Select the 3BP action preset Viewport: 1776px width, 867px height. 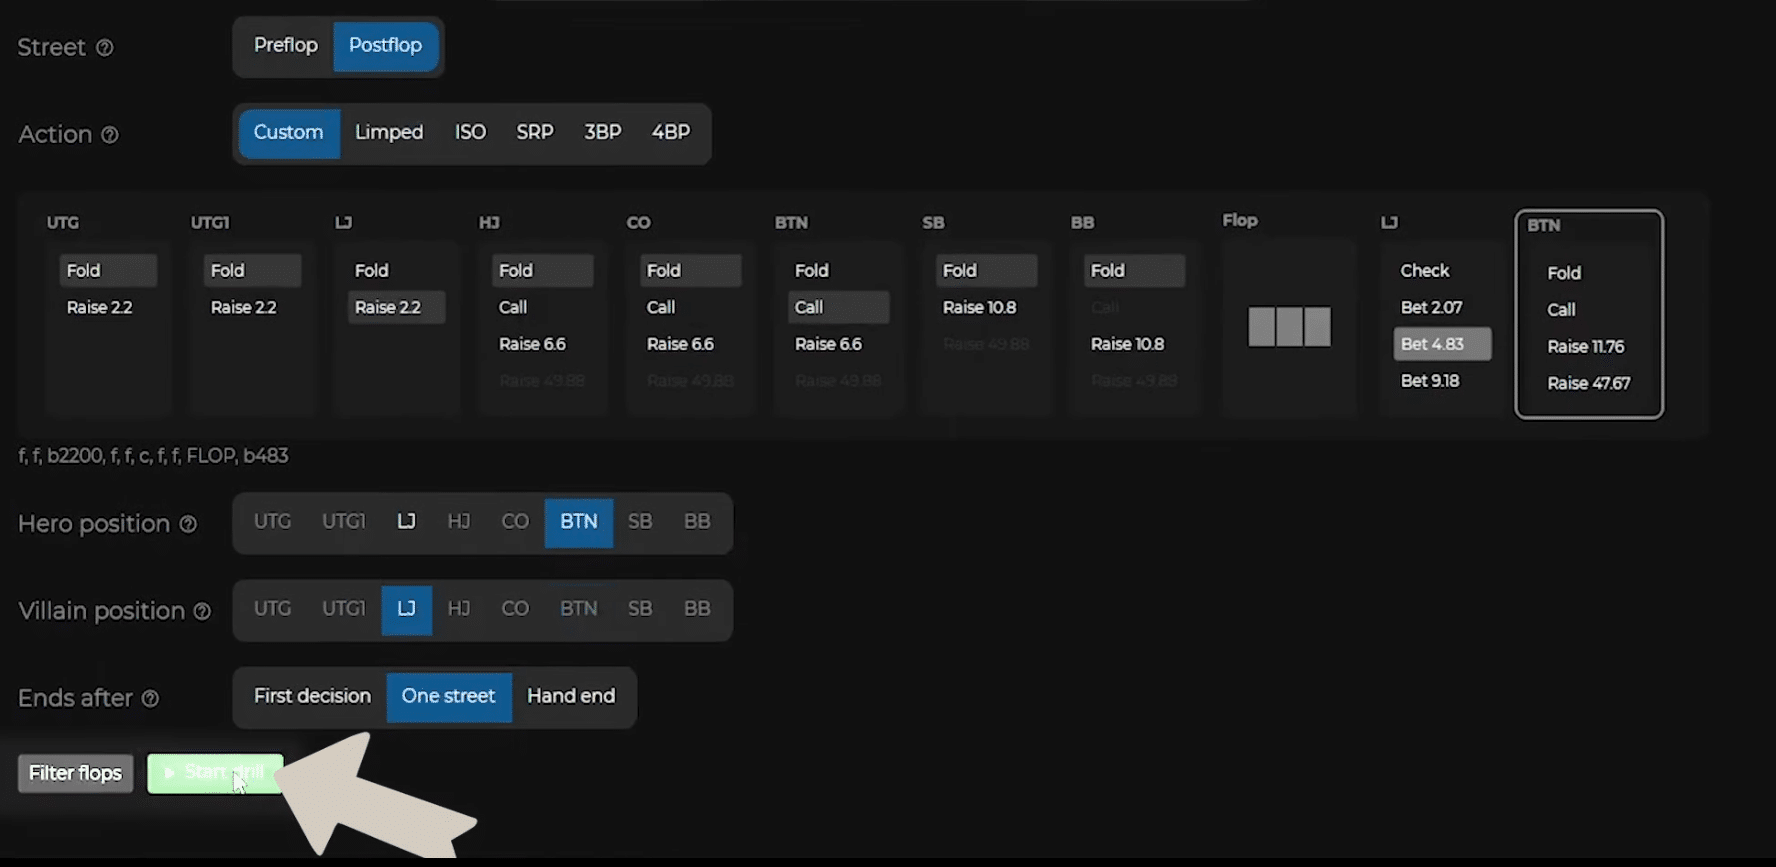tap(602, 133)
